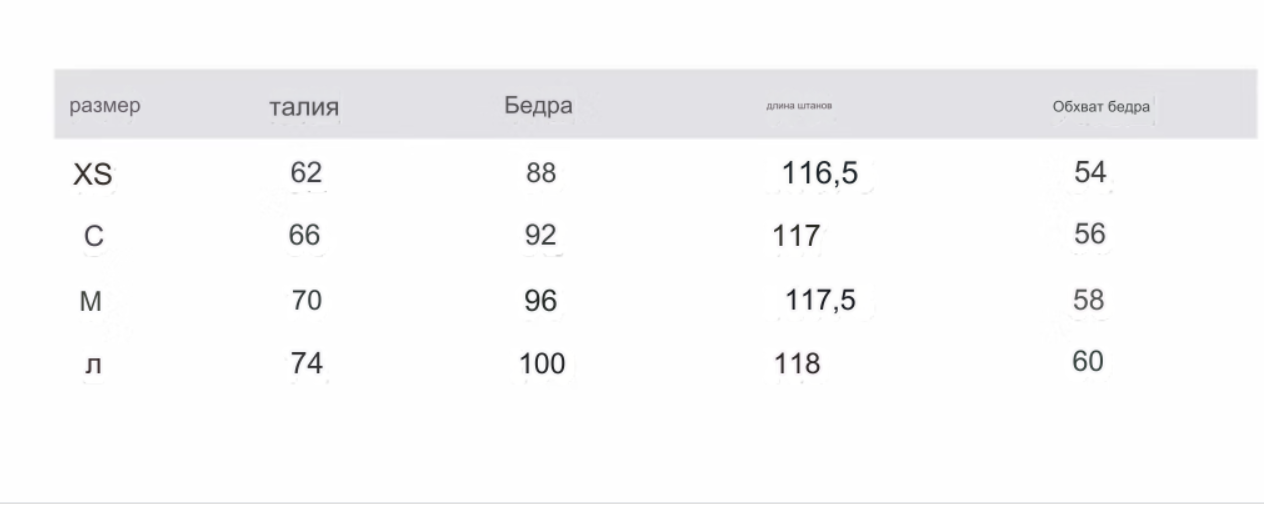Select the длина штанов header
Image resolution: width=1264 pixels, height=516 pixels.
coord(799,105)
